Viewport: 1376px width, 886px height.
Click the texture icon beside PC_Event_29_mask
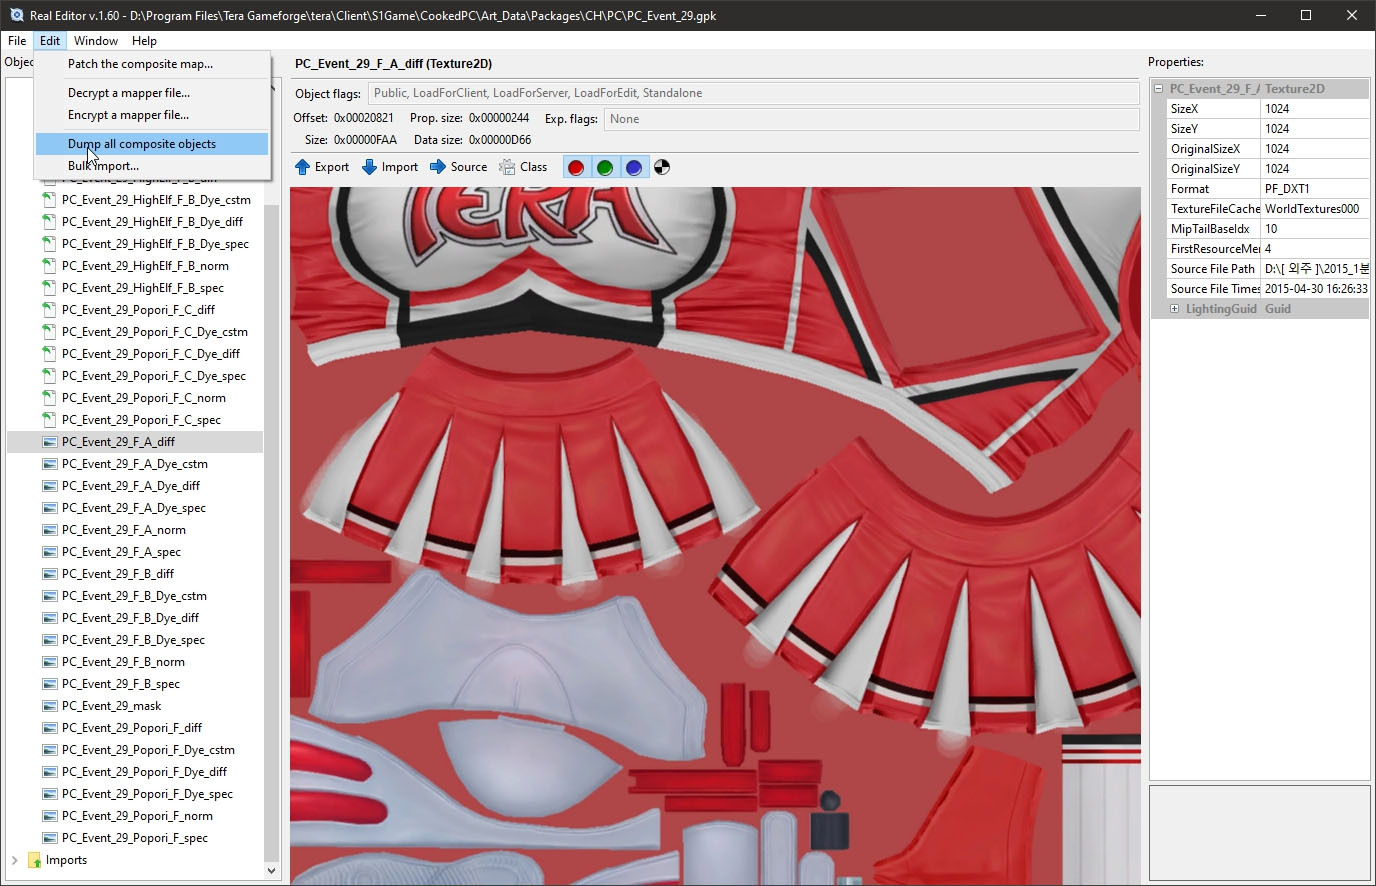coord(49,706)
